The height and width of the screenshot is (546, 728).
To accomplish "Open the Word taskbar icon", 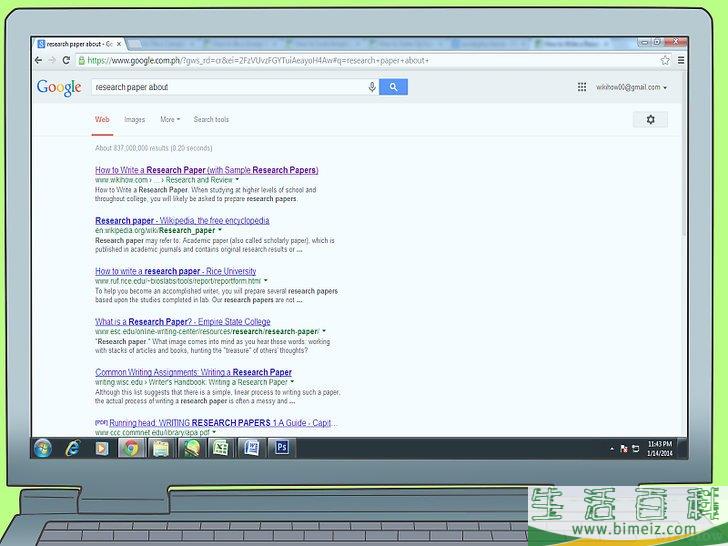I will 251,448.
